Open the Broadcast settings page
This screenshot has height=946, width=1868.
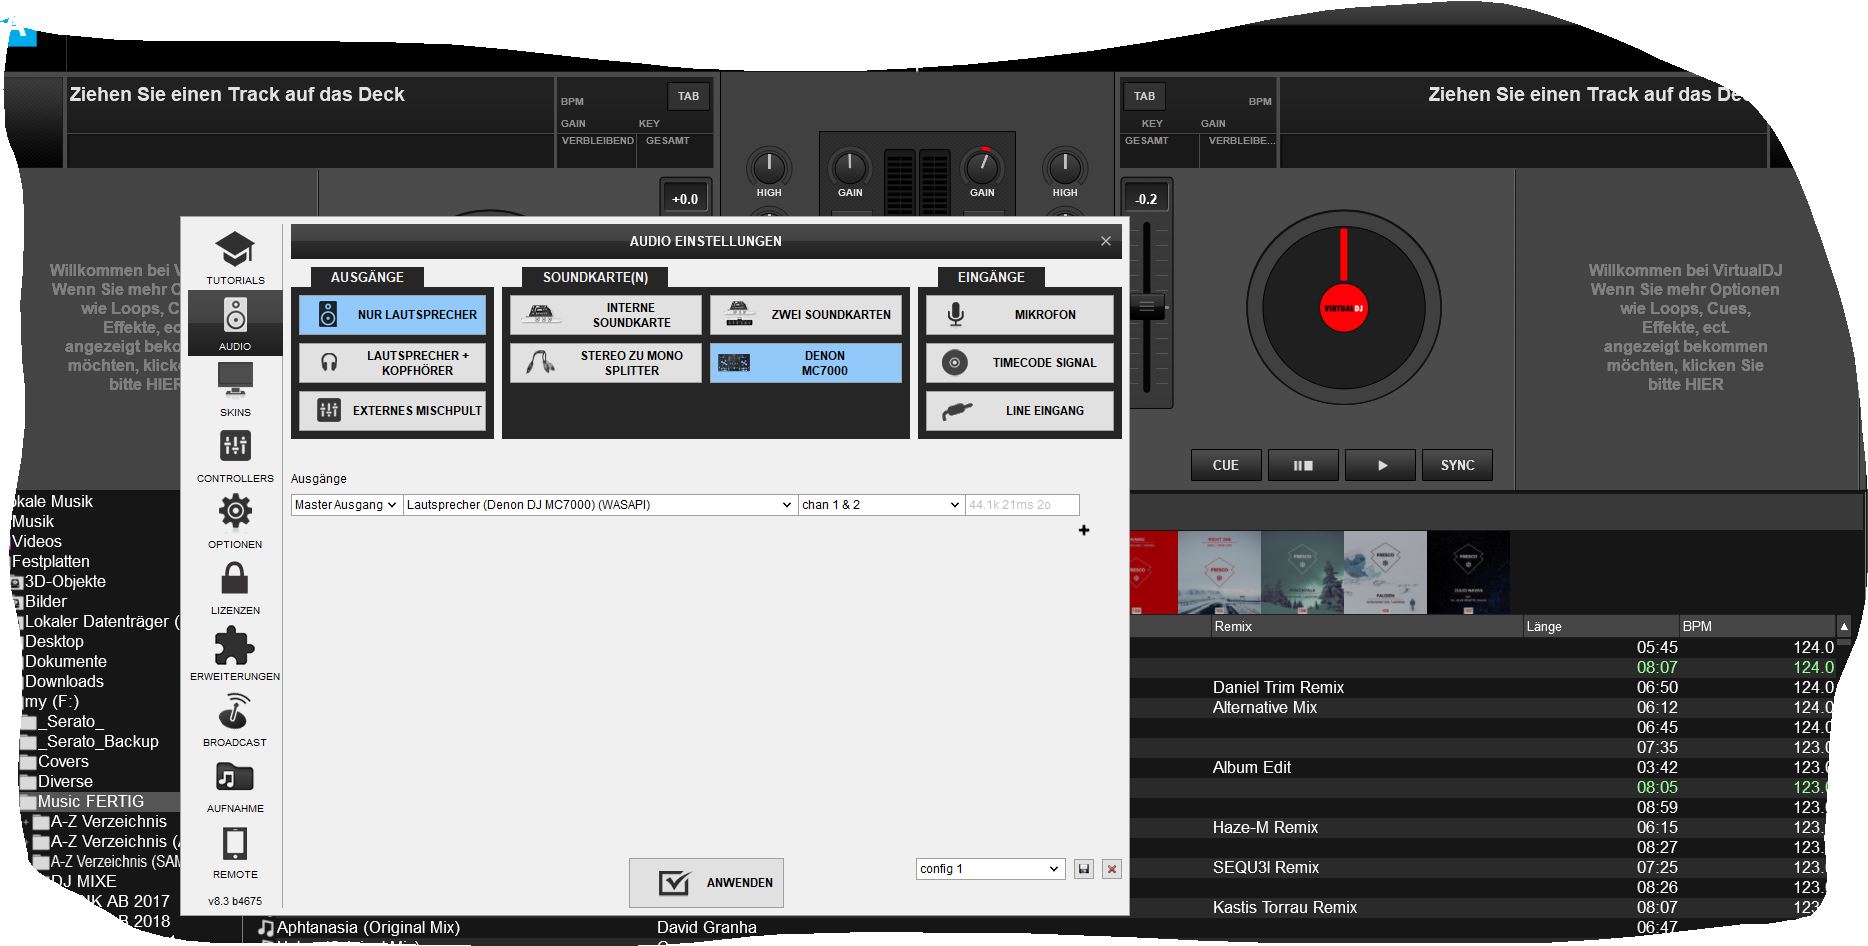(235, 719)
